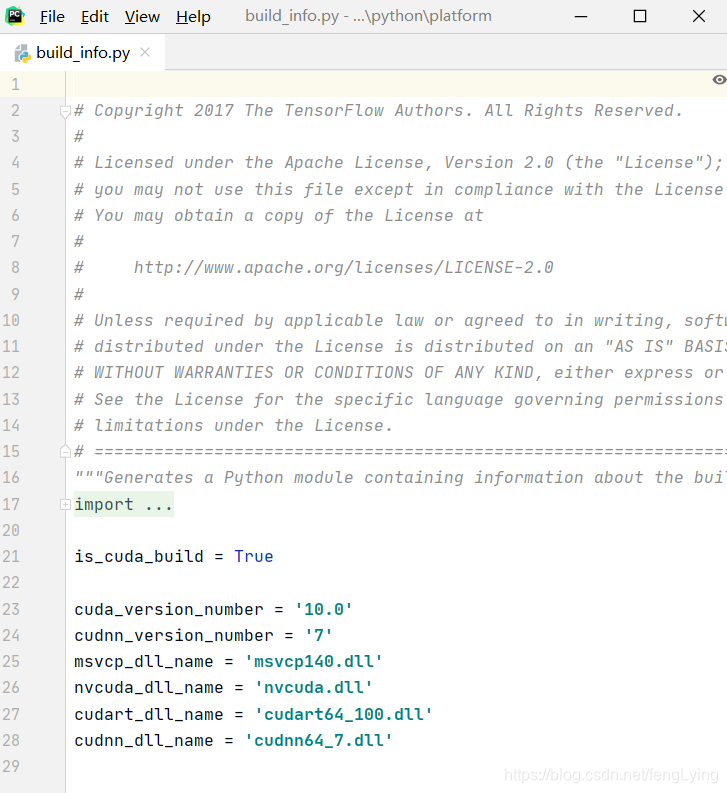Expand the folded imports at line 17
The height and width of the screenshot is (793, 727).
[65, 504]
